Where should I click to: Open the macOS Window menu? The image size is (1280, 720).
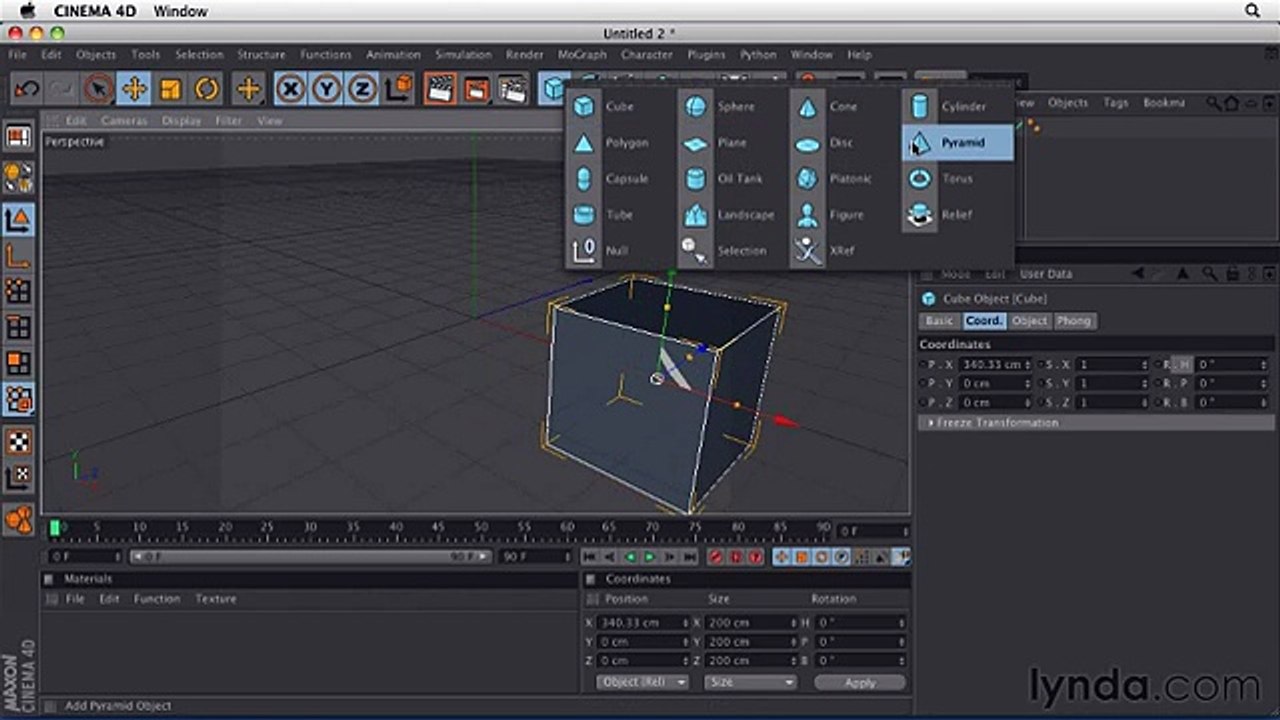[181, 11]
